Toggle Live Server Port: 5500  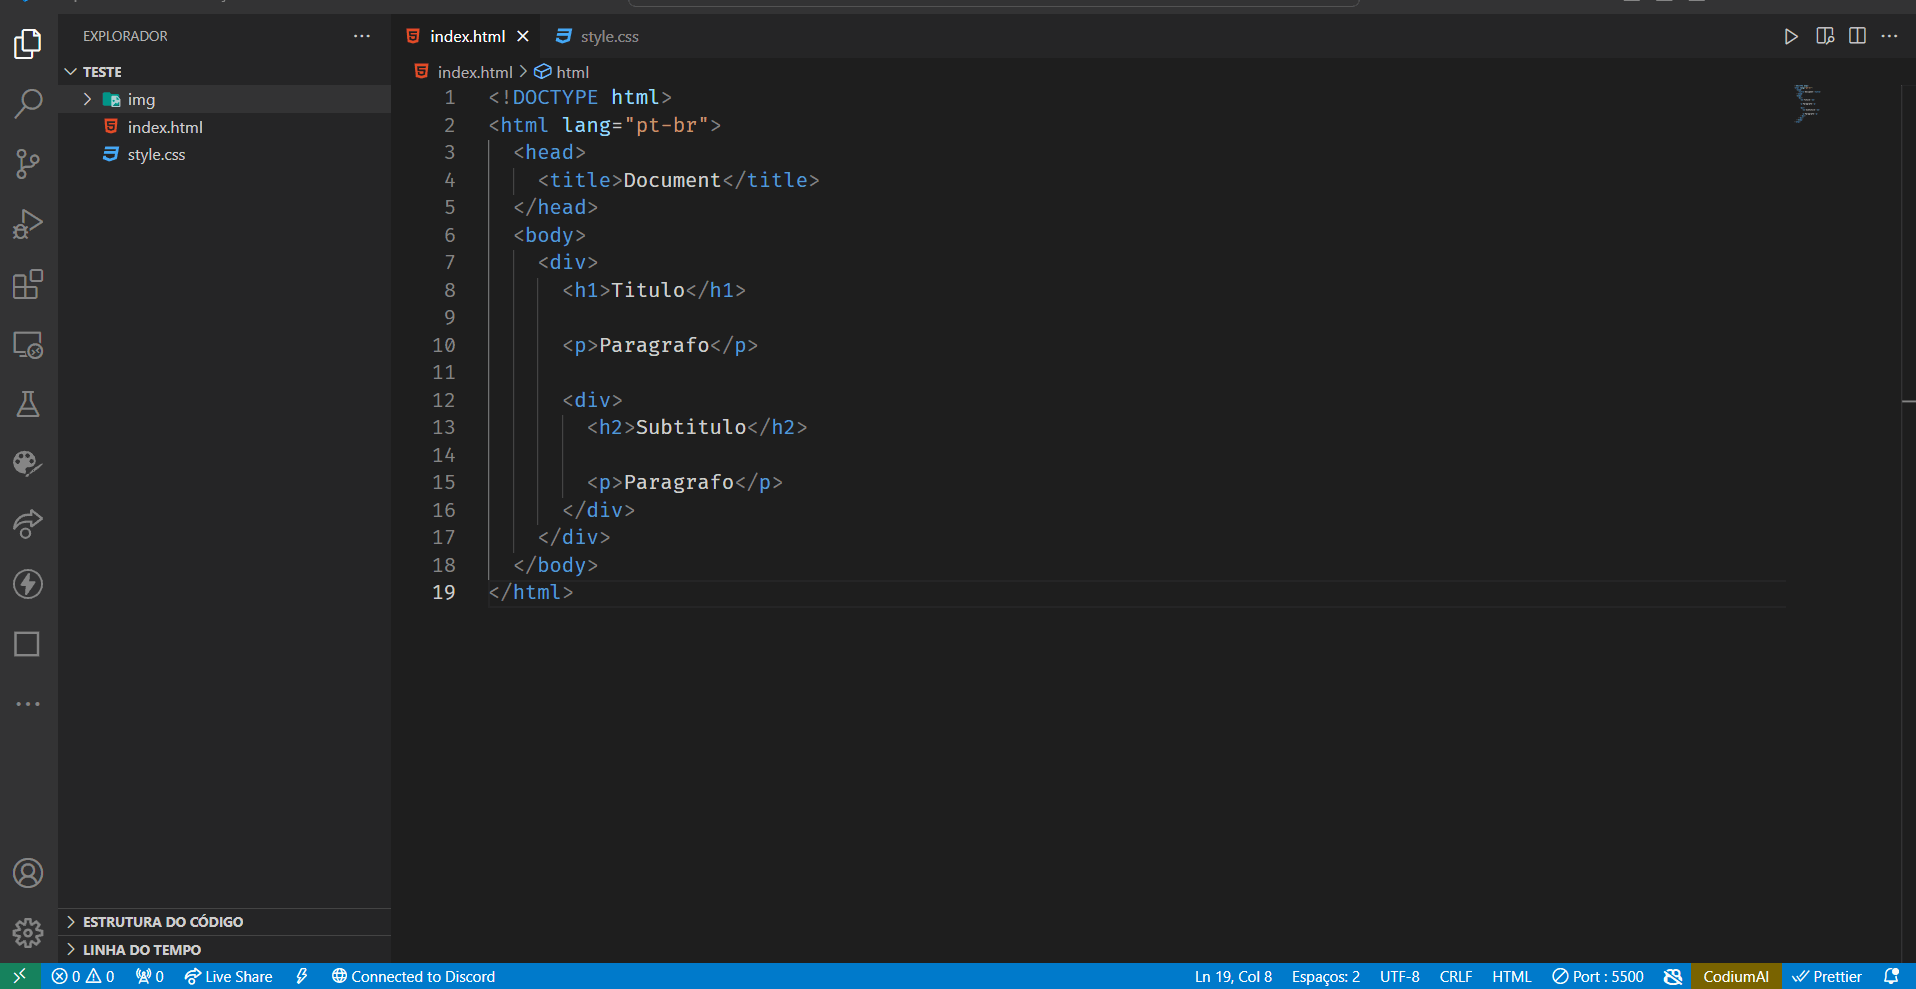pyautogui.click(x=1597, y=976)
